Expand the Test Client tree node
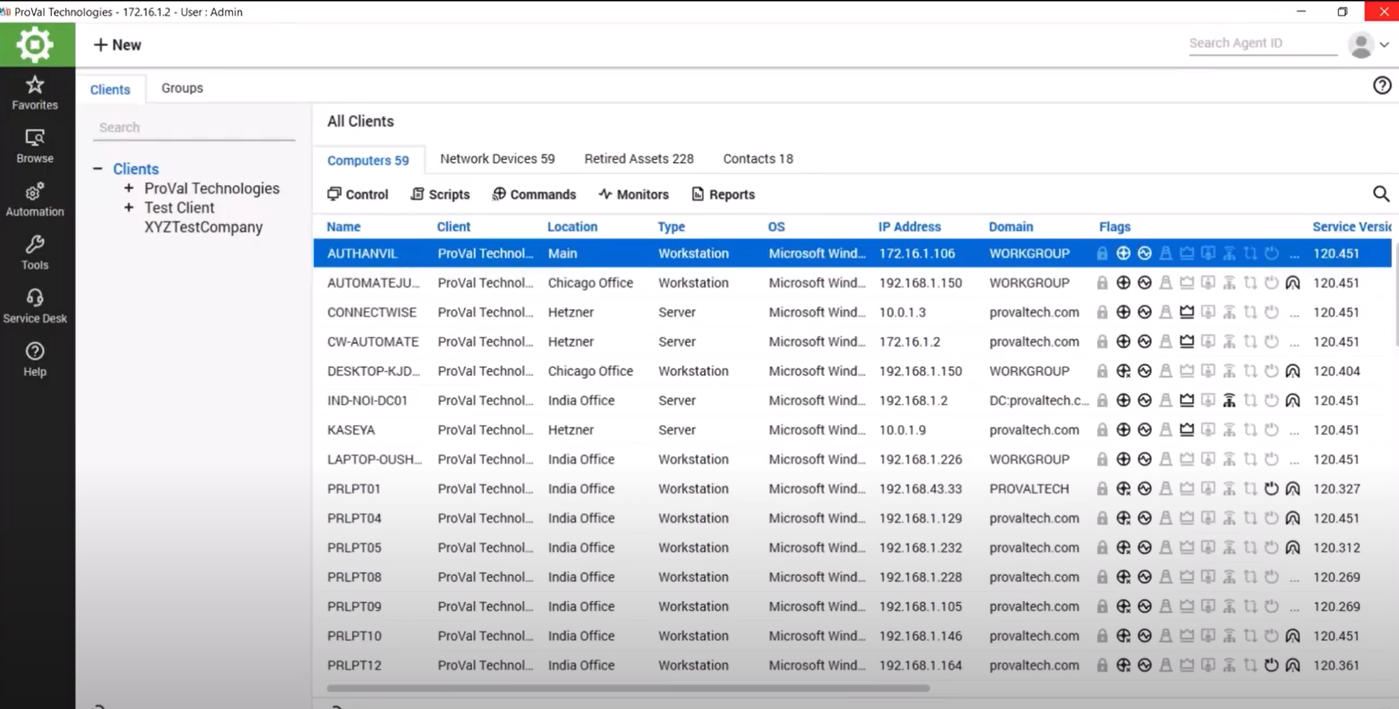 coord(129,208)
